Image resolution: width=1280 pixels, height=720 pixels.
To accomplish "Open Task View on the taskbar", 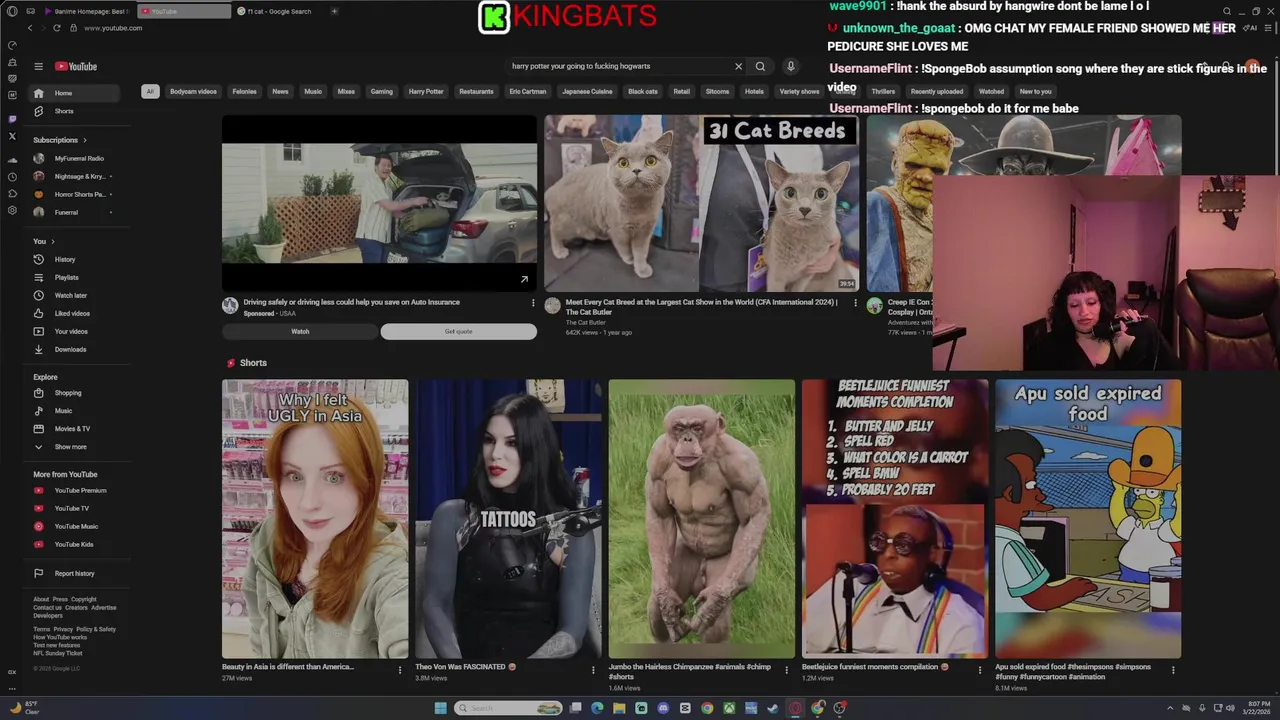I will [576, 708].
